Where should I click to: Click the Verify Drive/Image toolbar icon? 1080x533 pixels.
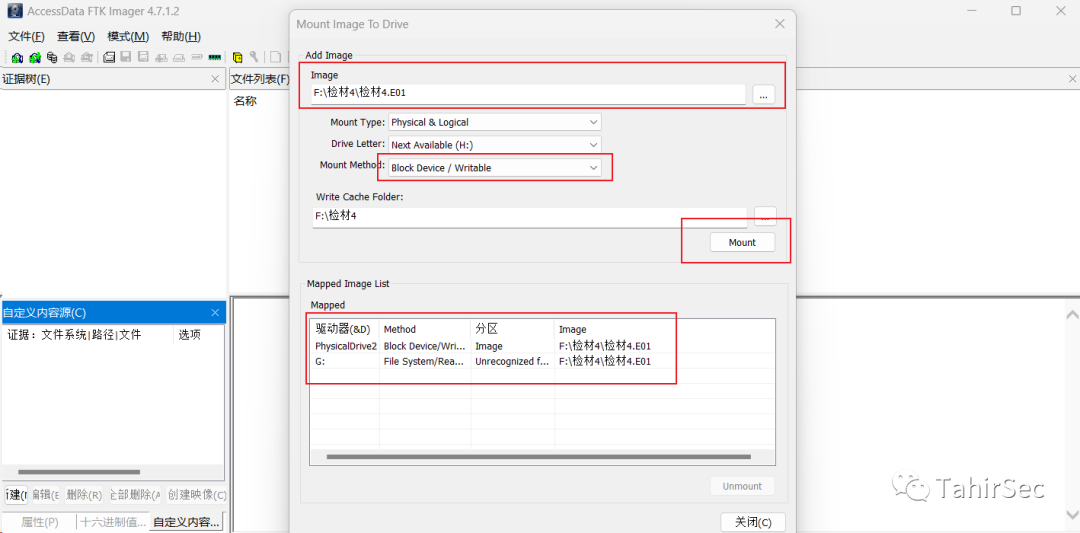196,57
